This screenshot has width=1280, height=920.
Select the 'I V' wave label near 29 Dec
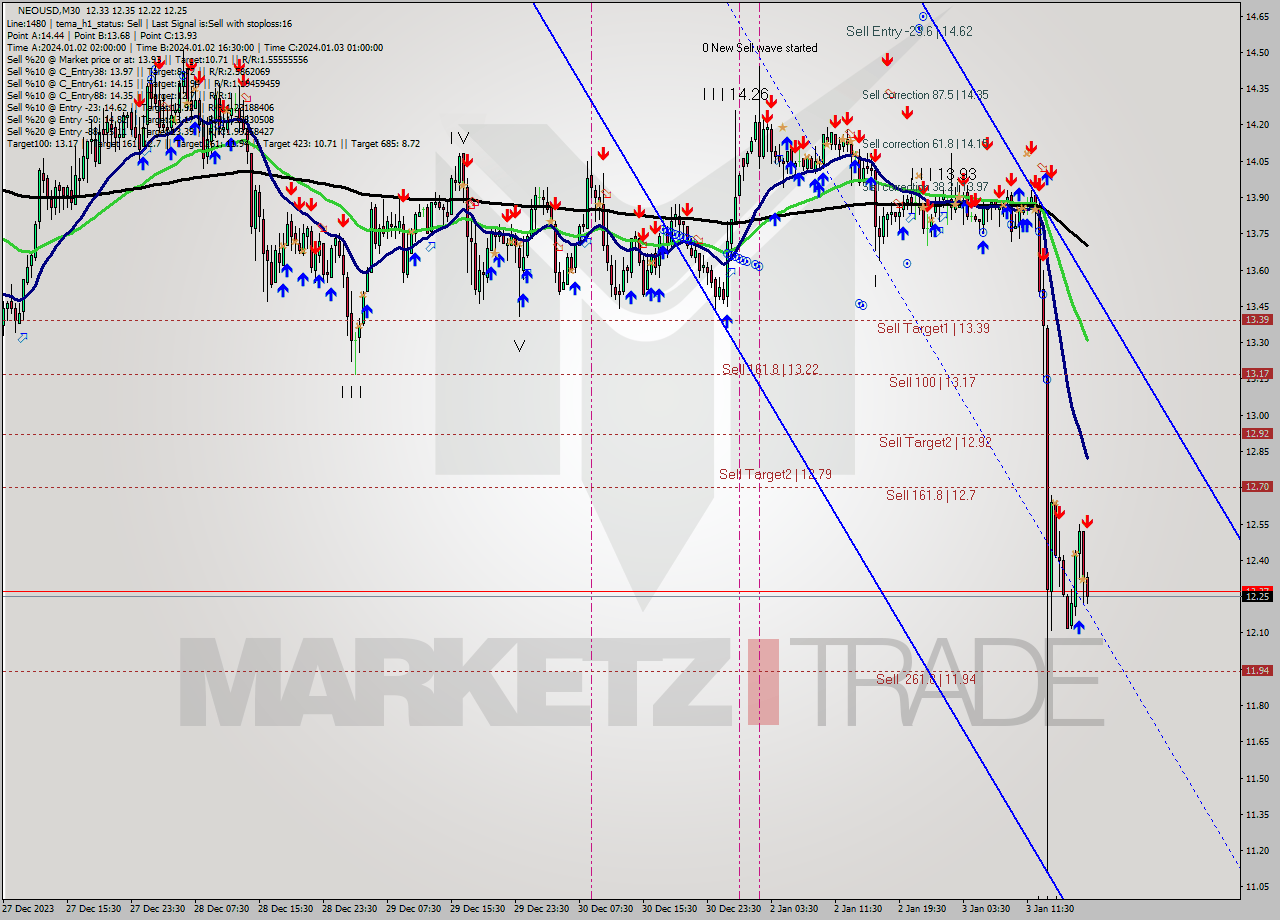[459, 137]
